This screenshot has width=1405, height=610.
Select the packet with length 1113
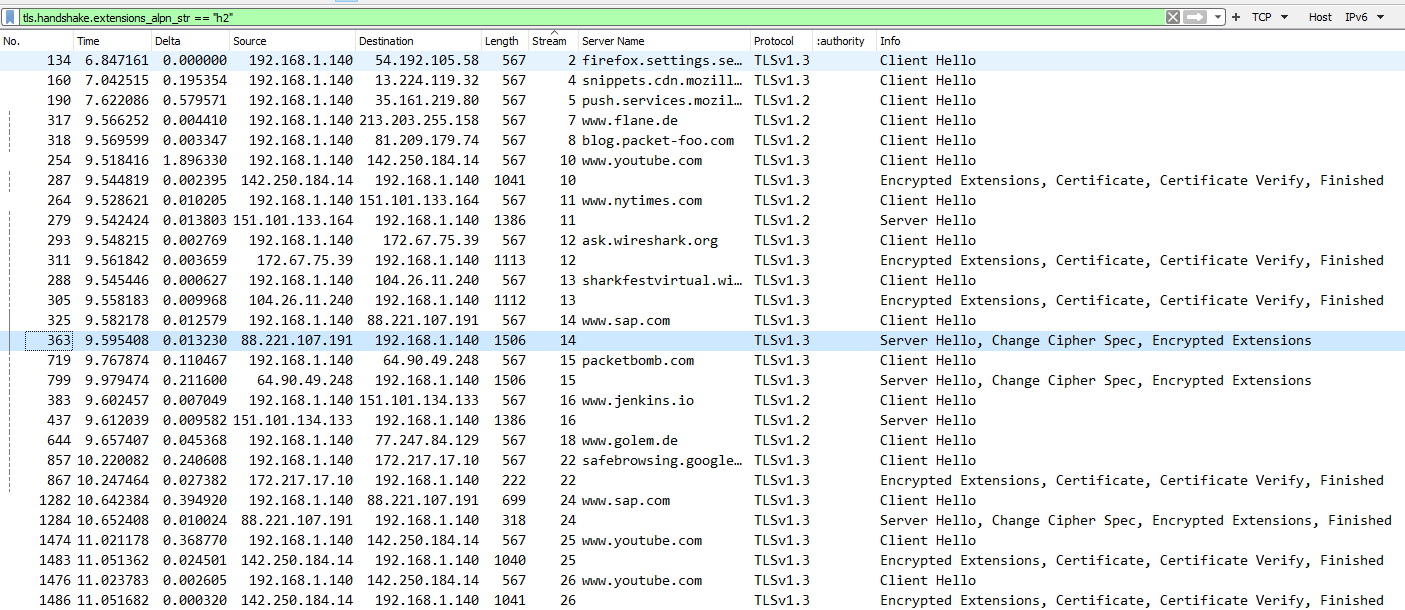702,260
